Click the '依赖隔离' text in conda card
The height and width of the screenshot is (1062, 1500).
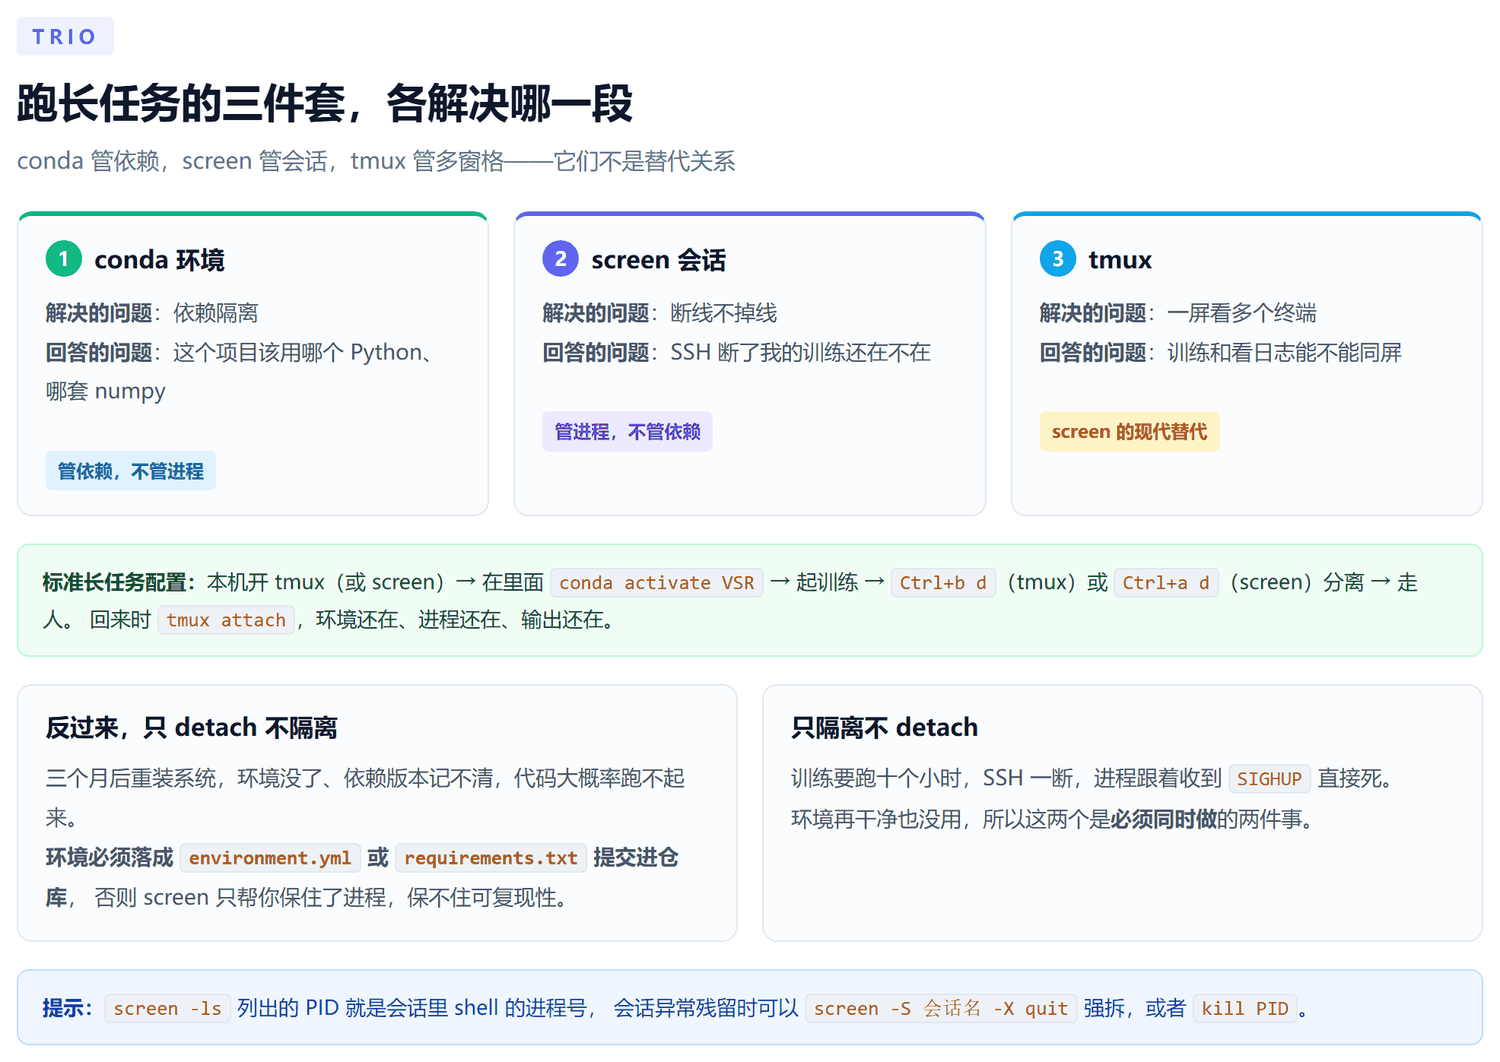click(216, 313)
